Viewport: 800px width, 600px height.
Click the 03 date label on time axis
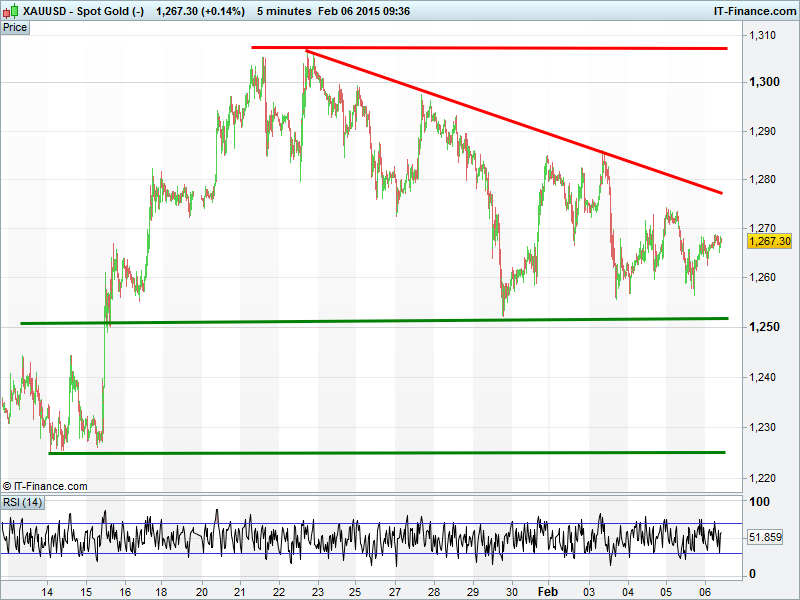589,592
